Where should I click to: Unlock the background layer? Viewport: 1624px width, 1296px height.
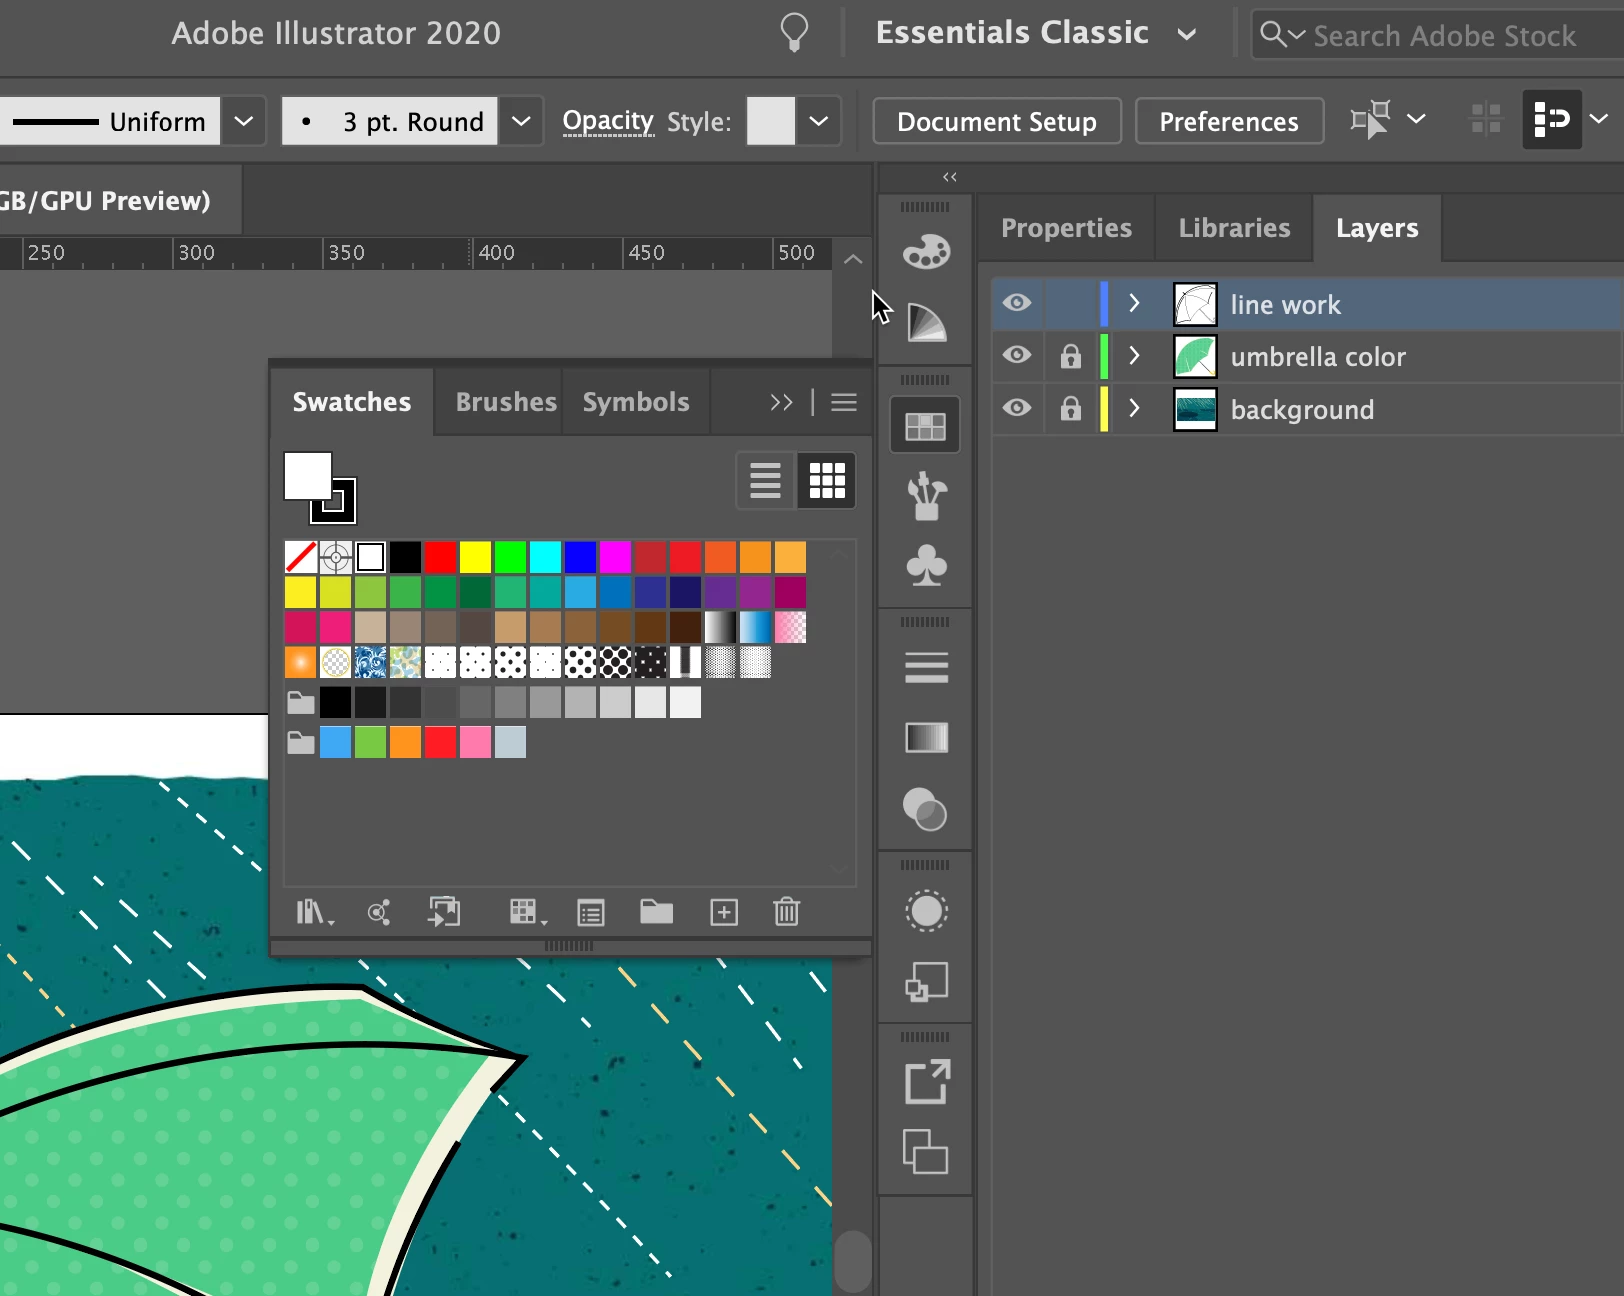(x=1071, y=408)
